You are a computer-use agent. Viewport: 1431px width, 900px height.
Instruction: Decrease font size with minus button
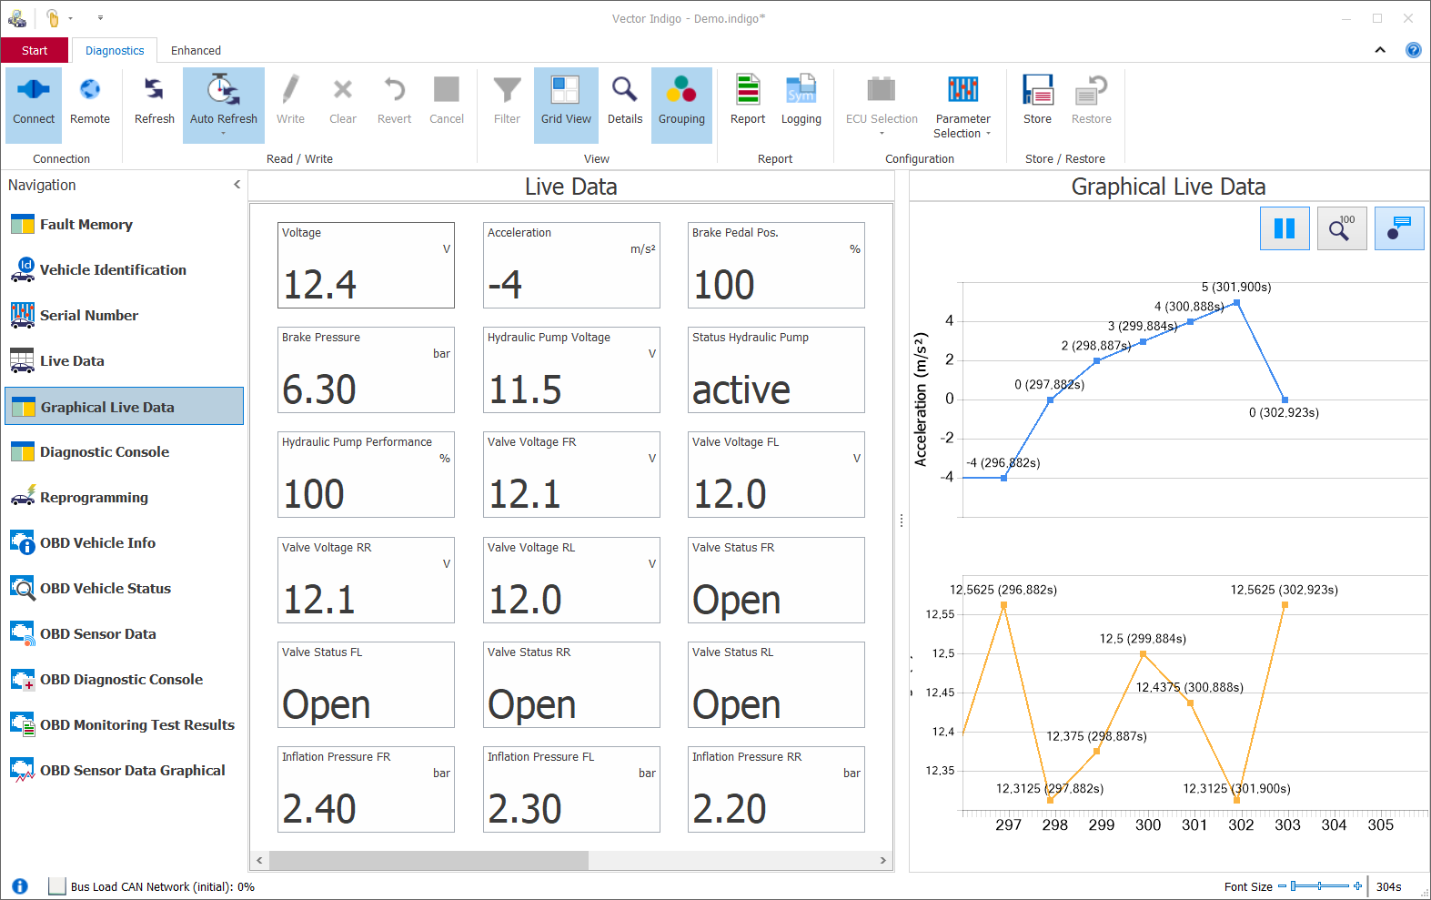(1282, 886)
